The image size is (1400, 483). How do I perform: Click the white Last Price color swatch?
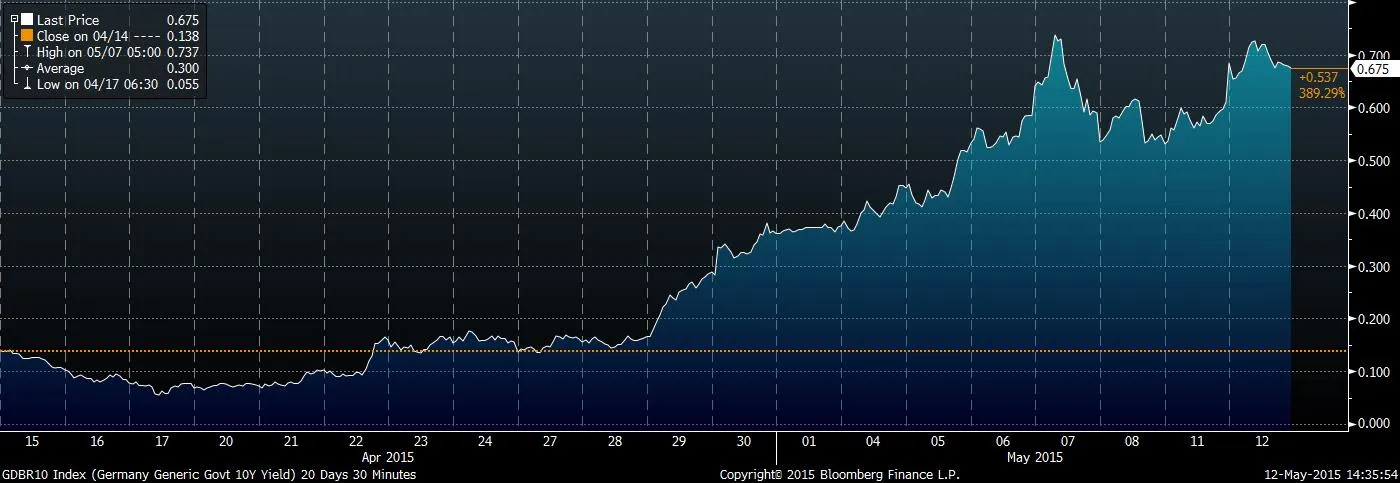[x=26, y=19]
